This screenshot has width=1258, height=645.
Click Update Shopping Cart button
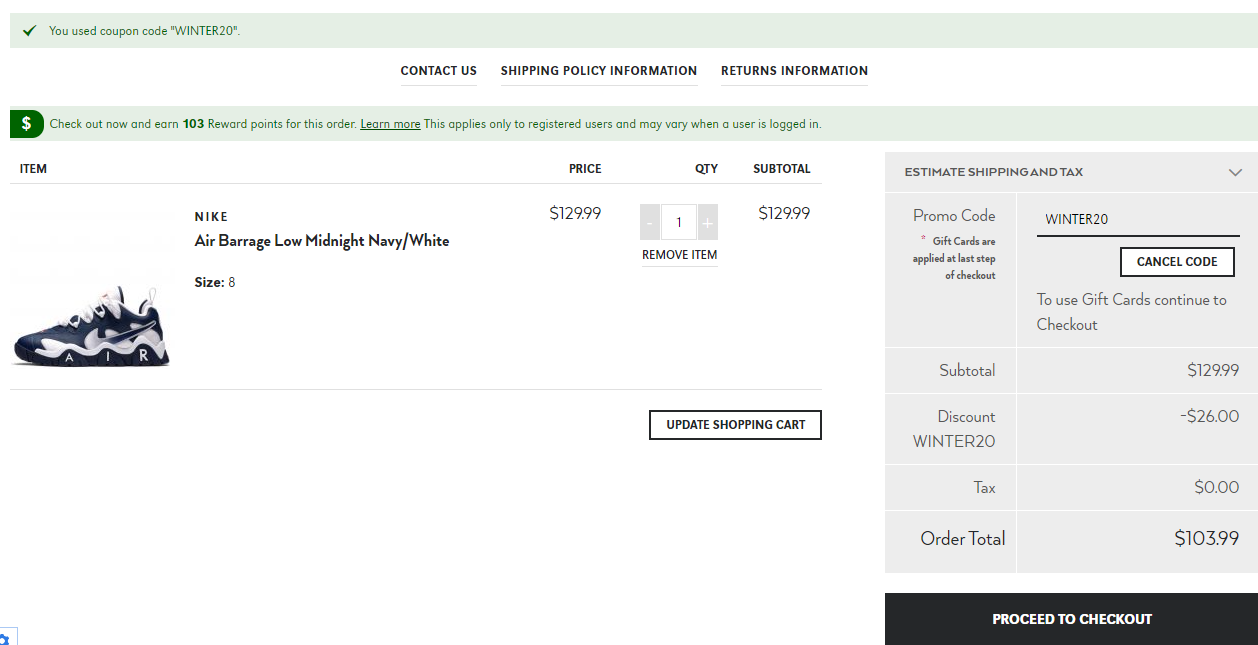click(x=736, y=425)
